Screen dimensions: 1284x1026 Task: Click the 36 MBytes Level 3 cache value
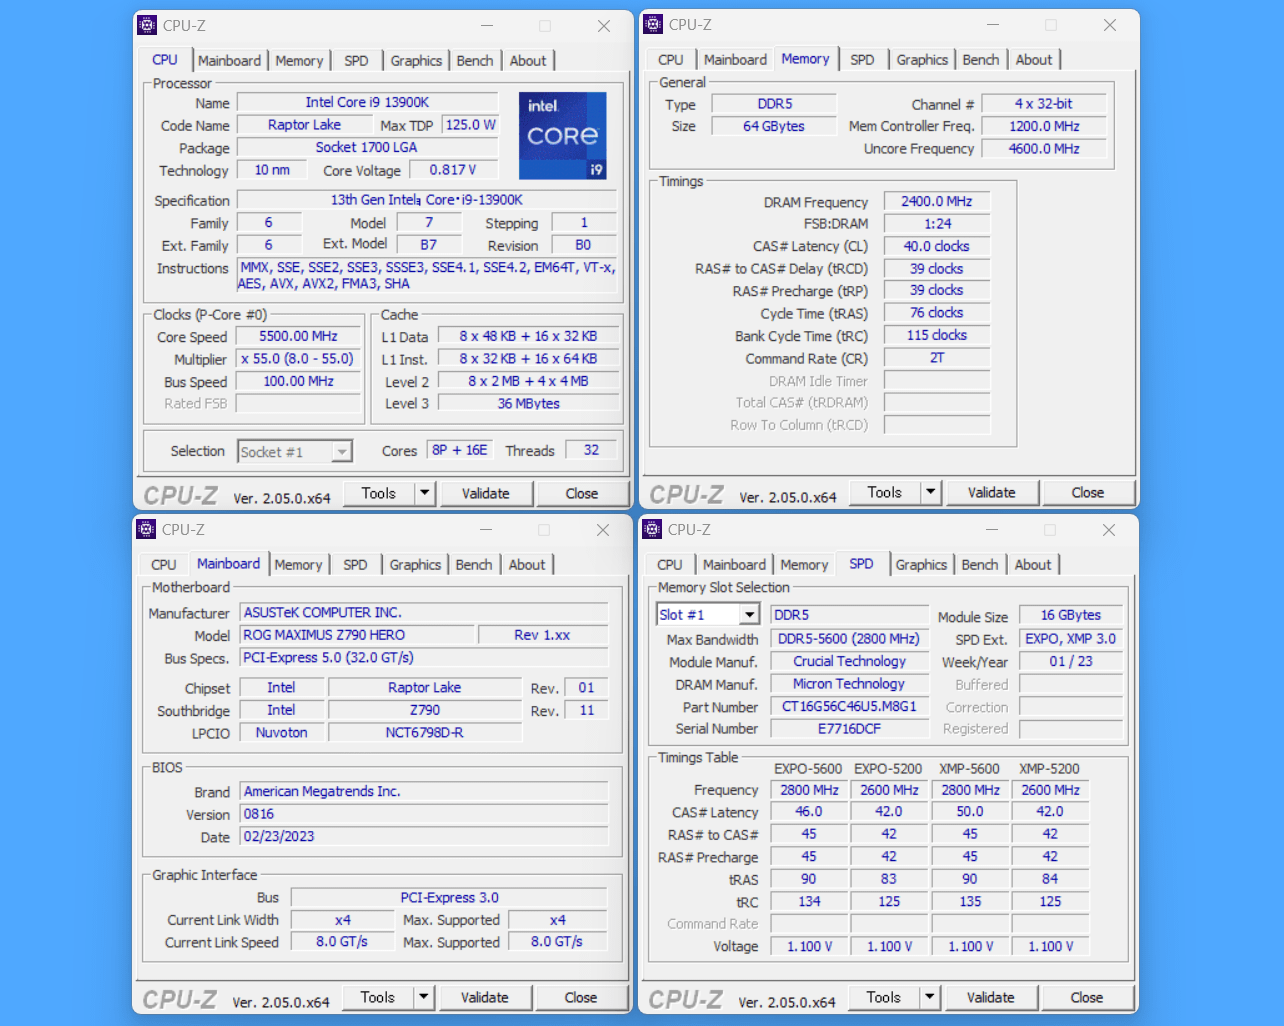pos(529,404)
